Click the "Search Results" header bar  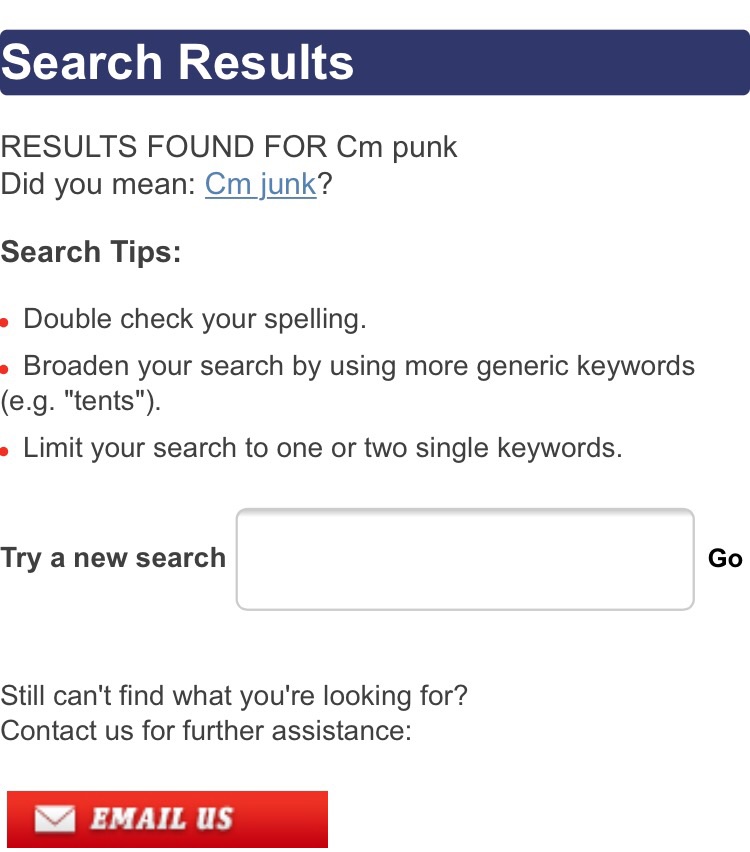[x=375, y=62]
